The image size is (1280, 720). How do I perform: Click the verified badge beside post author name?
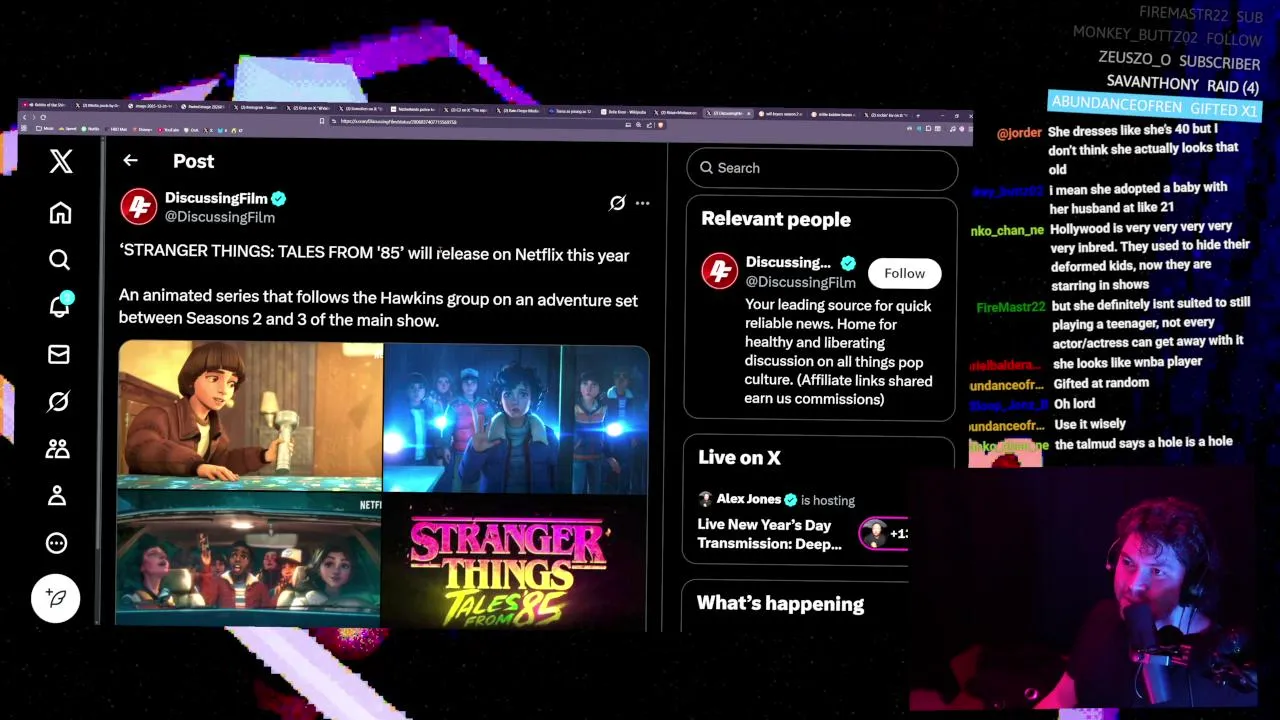[279, 198]
